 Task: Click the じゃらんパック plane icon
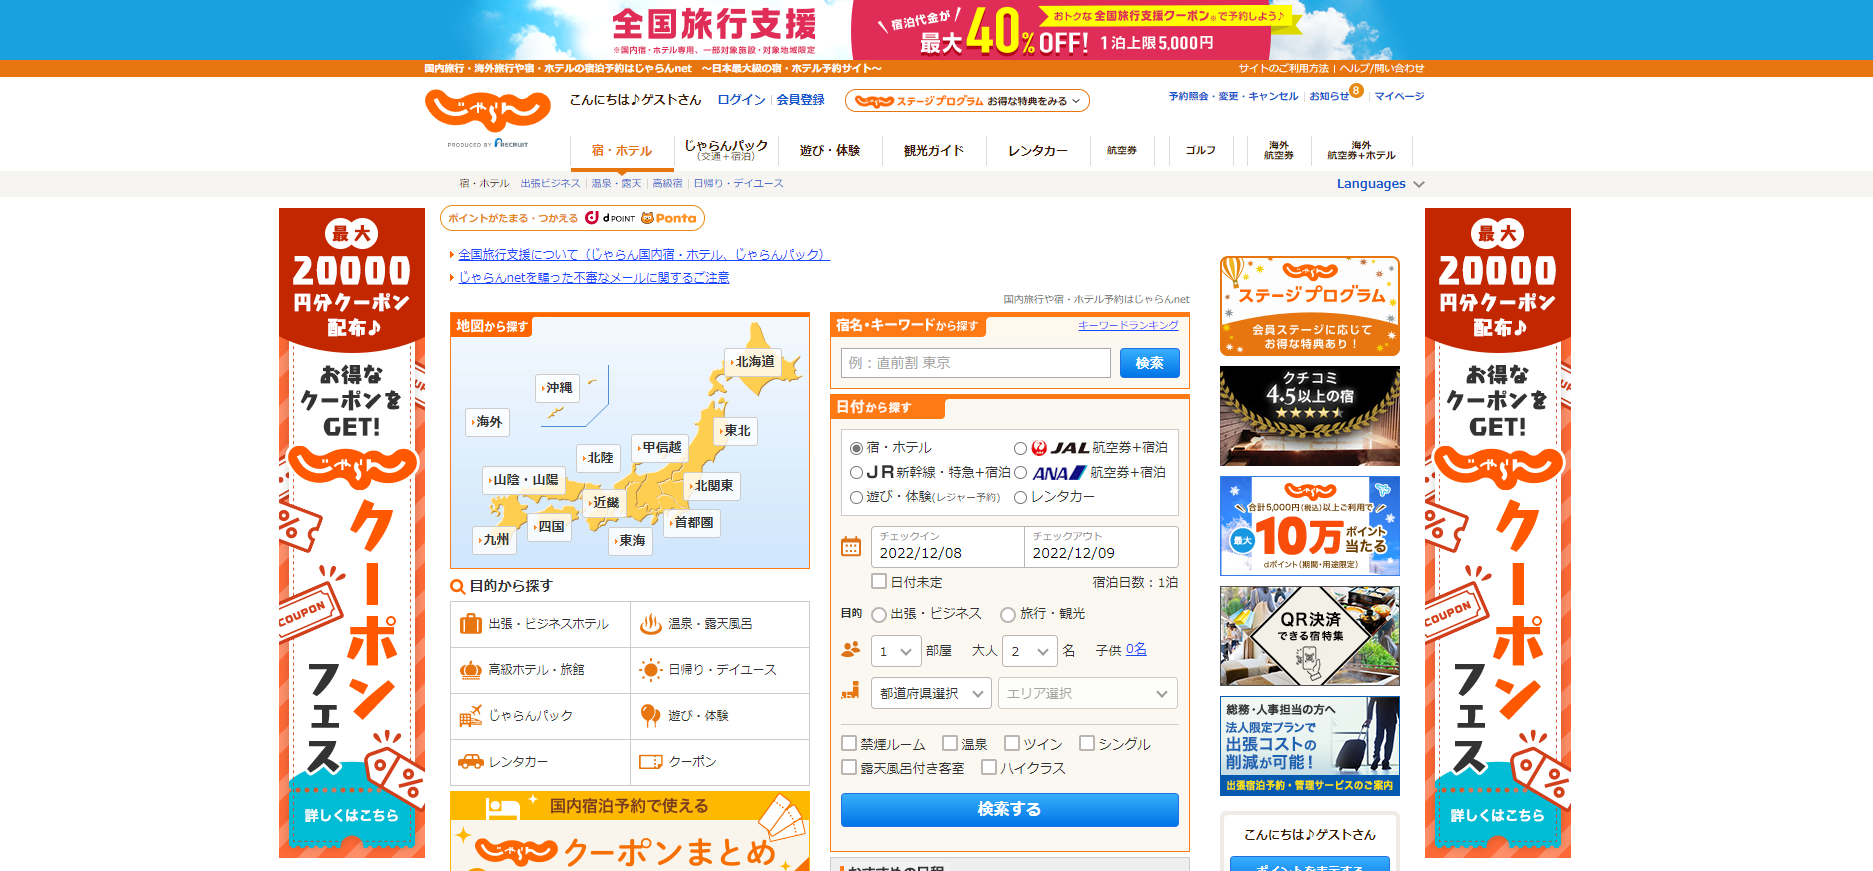point(470,716)
